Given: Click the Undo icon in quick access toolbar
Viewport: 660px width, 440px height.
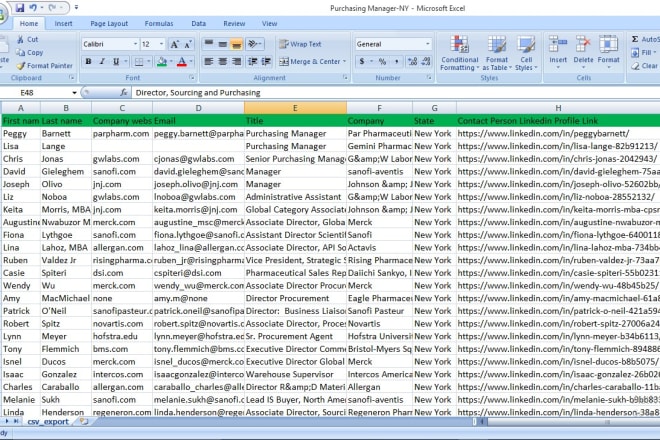Looking at the screenshot, I should (33, 7).
